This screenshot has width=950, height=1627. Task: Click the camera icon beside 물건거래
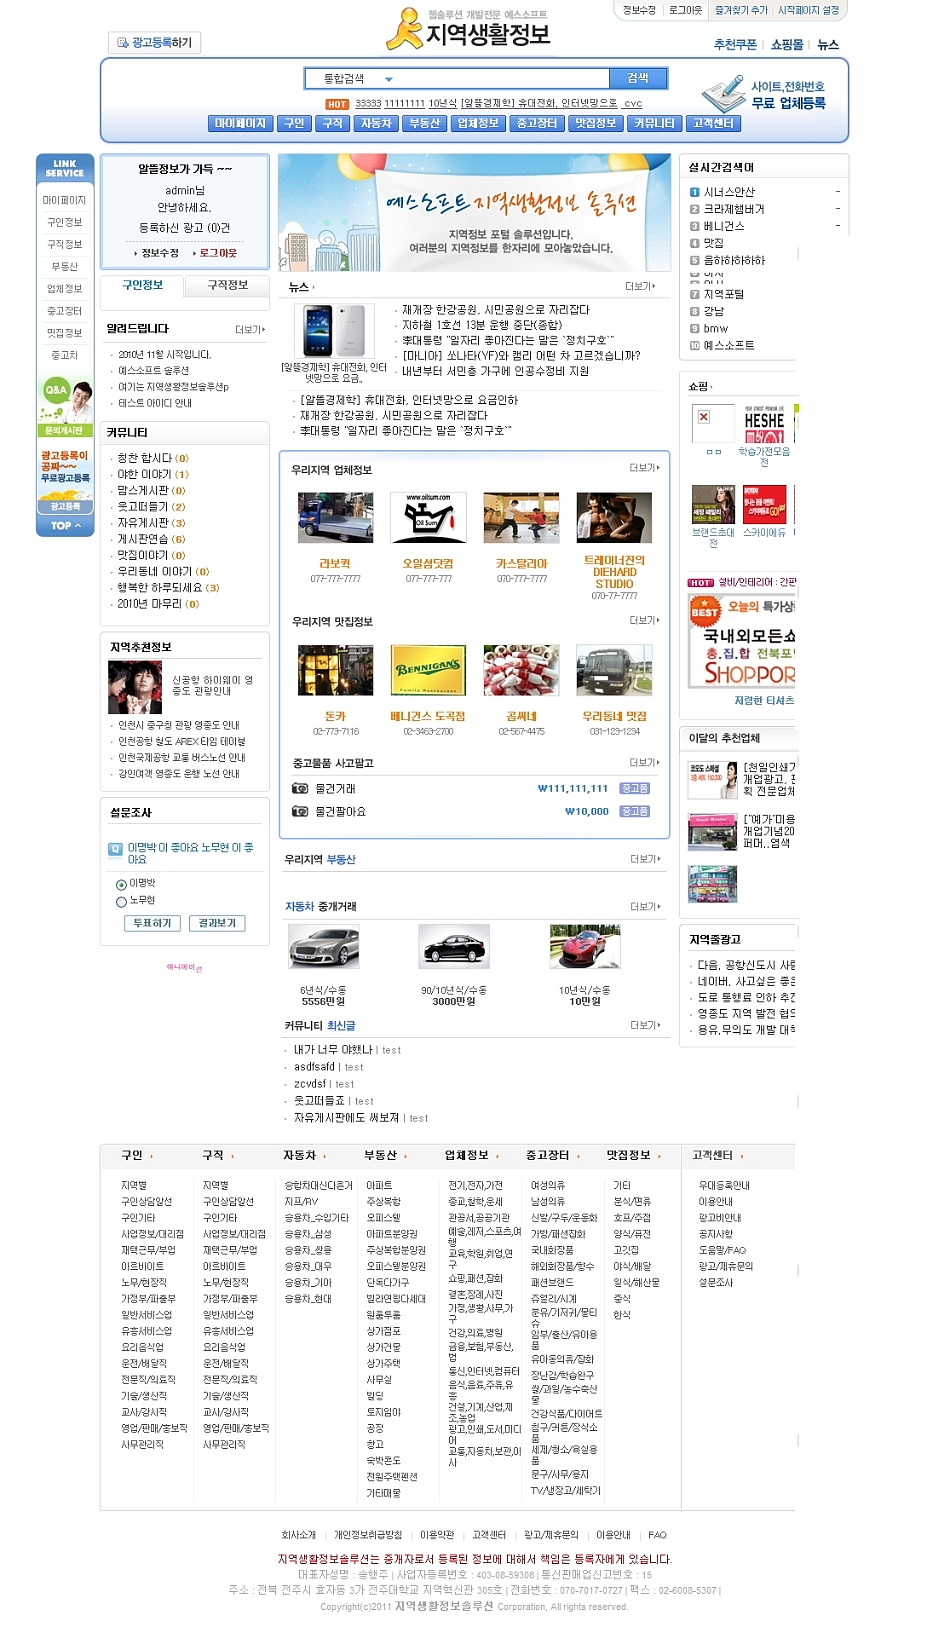click(x=300, y=788)
